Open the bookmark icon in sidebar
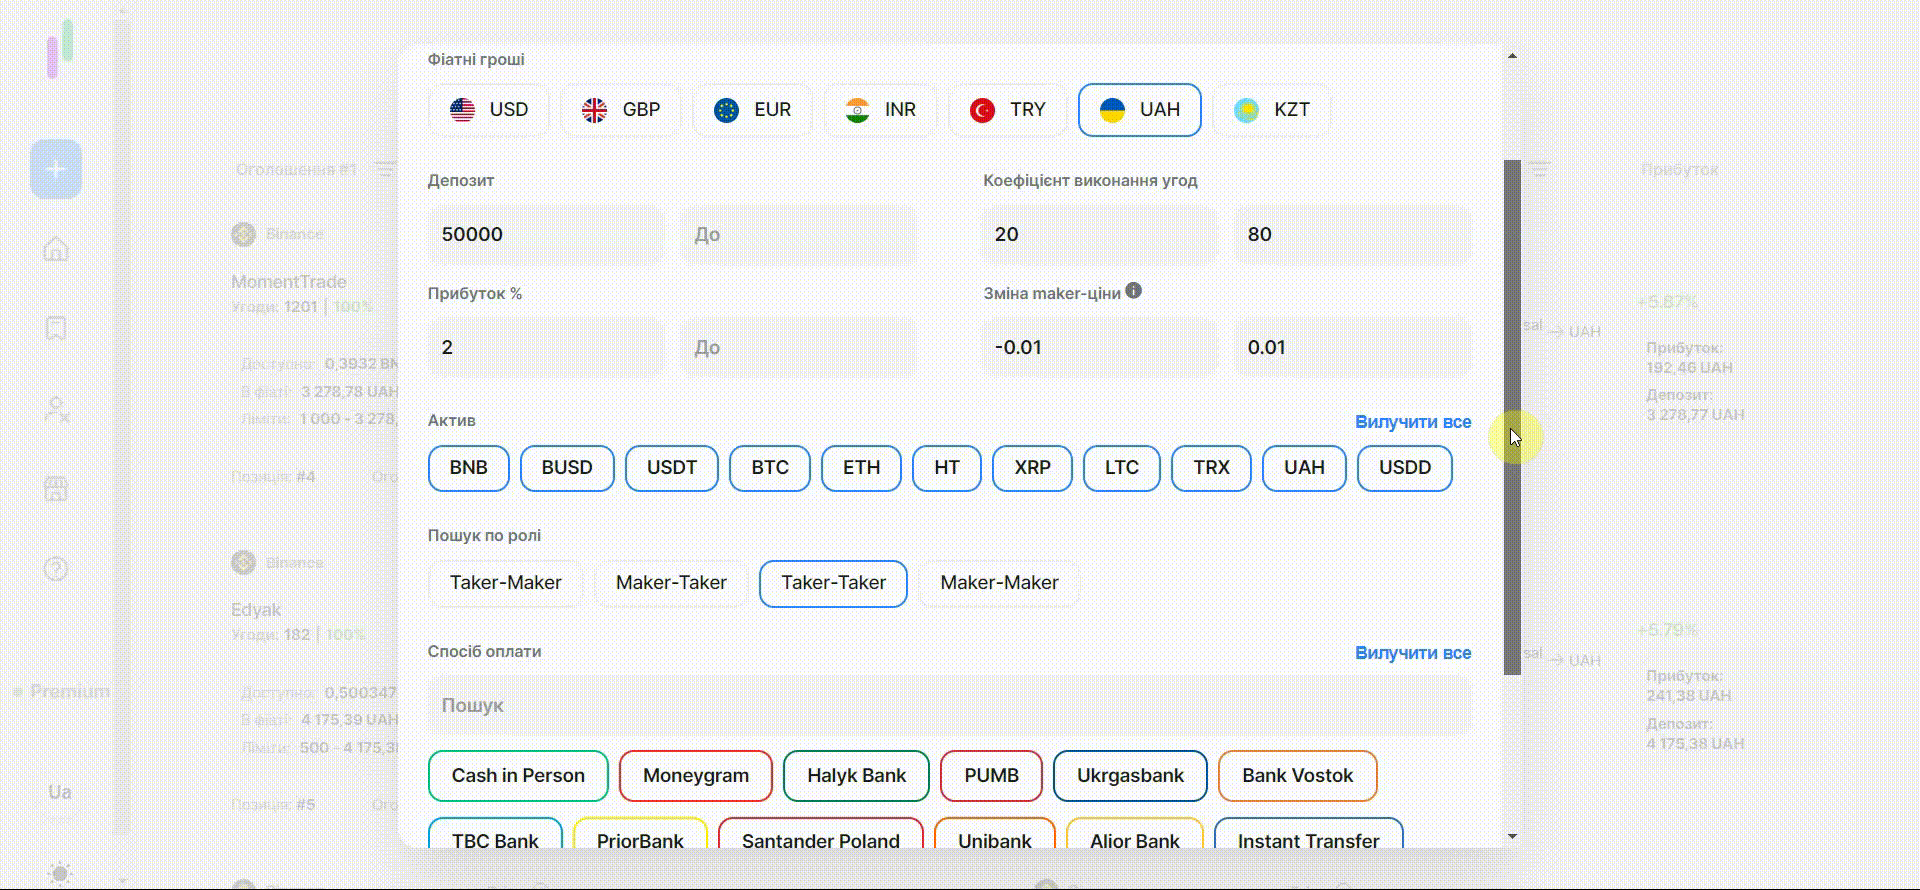1920x890 pixels. point(56,329)
